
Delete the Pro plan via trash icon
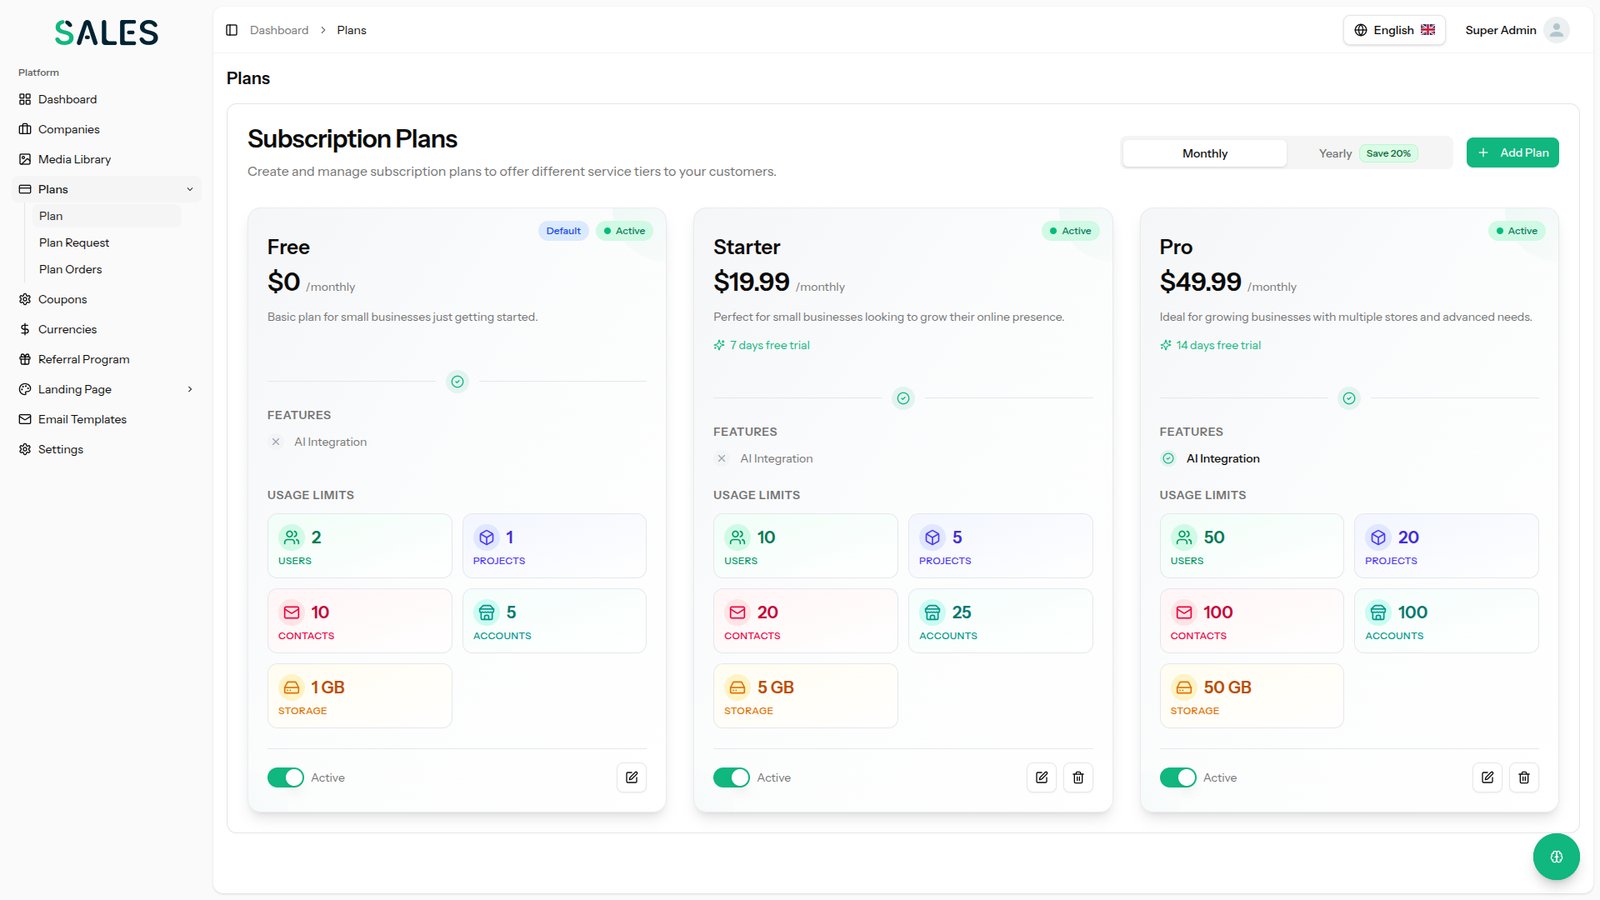(1524, 777)
